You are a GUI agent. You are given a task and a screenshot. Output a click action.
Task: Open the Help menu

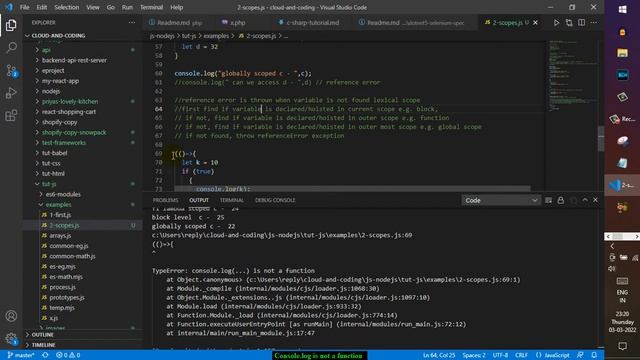pyautogui.click(x=176, y=7)
